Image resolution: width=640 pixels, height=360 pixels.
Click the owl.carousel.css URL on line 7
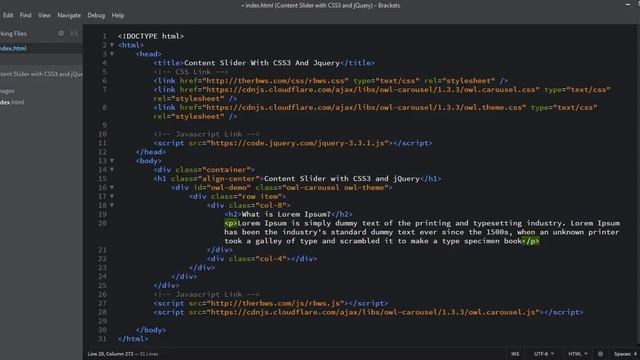click(x=371, y=90)
